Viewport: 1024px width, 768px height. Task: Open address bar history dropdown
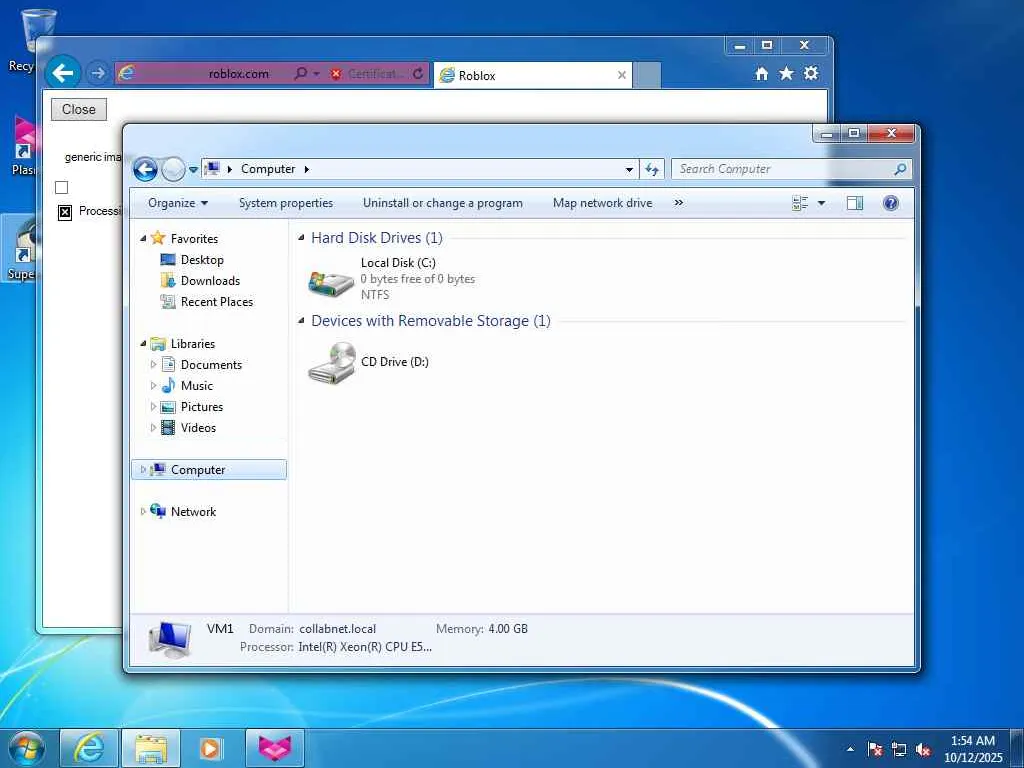(x=629, y=169)
